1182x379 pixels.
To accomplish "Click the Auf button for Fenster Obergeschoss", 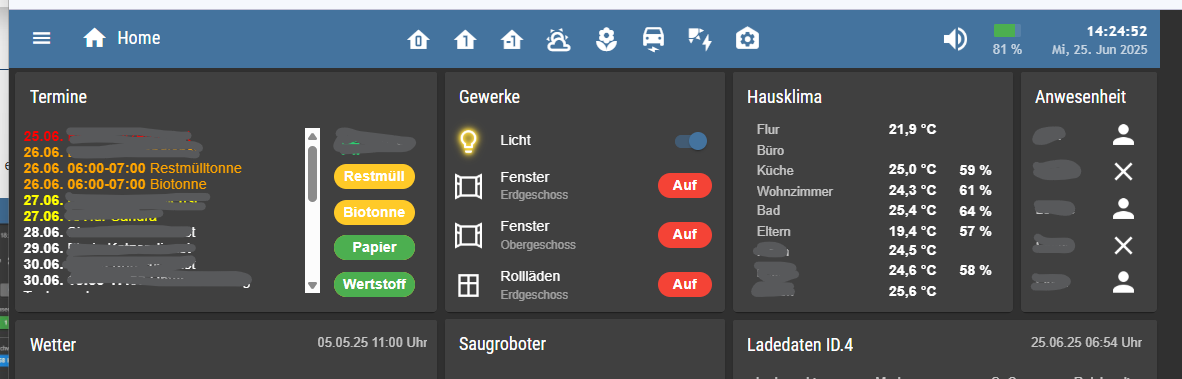I will tap(684, 234).
